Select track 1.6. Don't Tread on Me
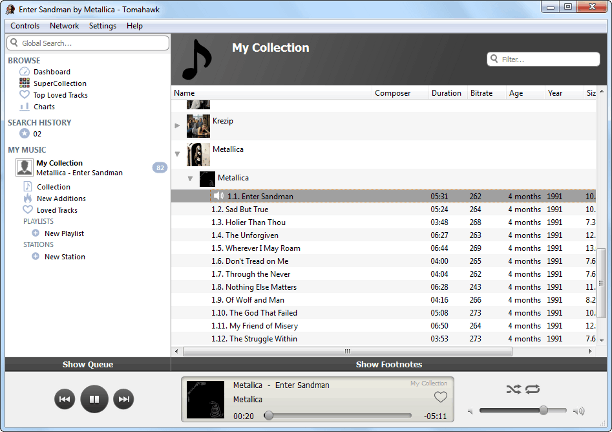The height and width of the screenshot is (432, 612). pyautogui.click(x=383, y=261)
